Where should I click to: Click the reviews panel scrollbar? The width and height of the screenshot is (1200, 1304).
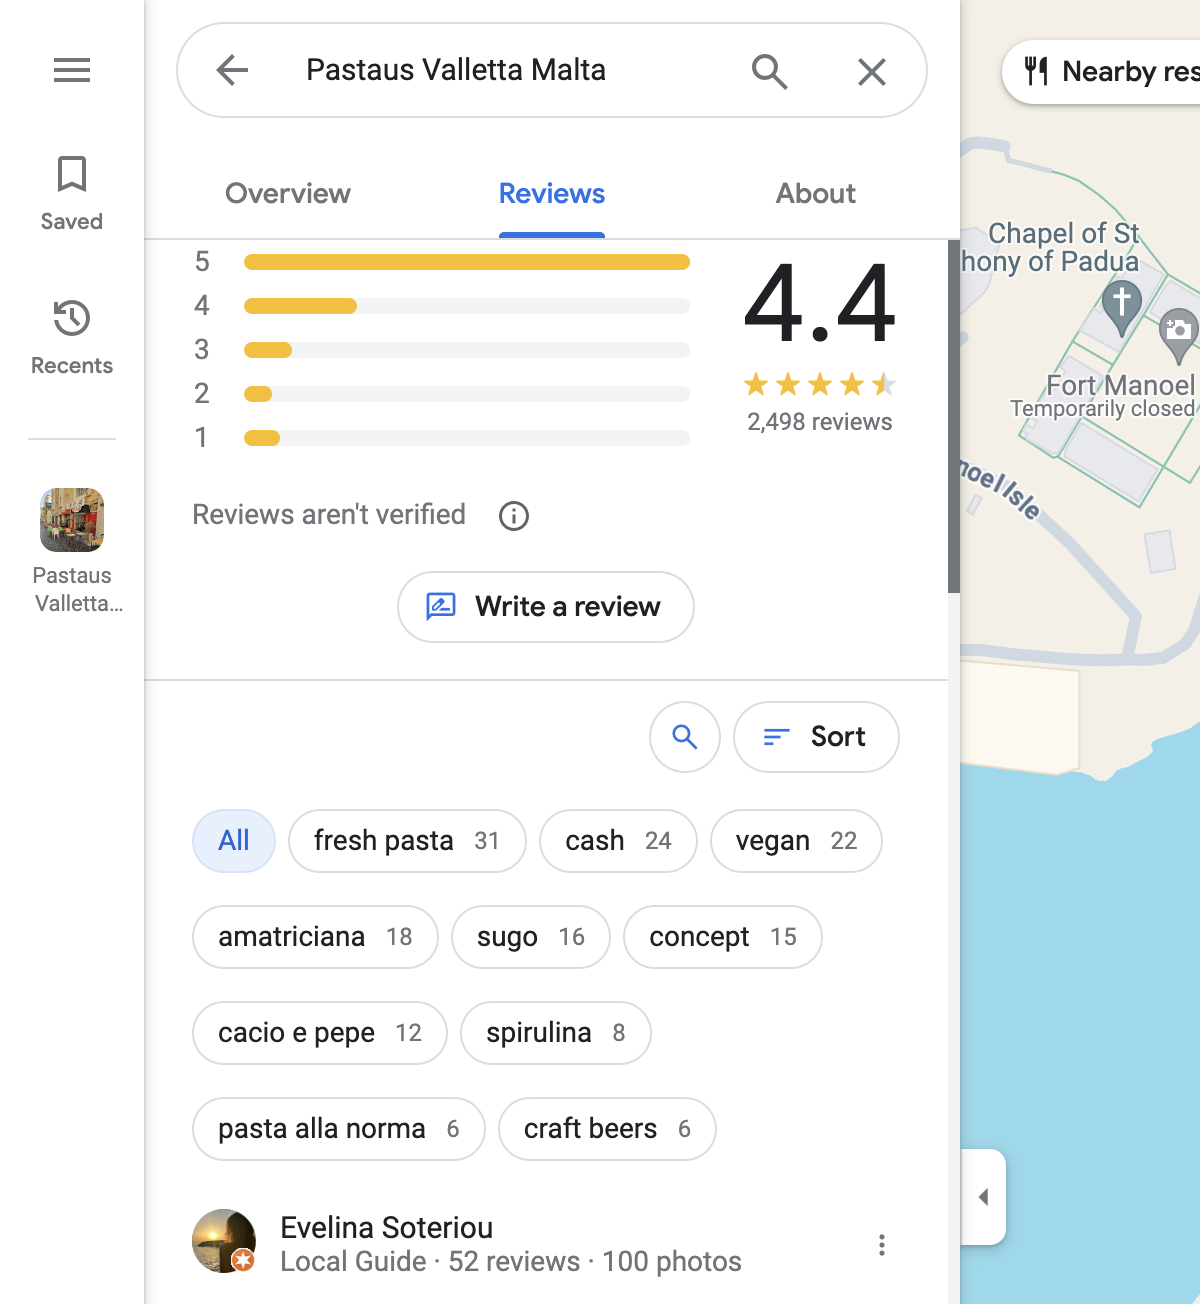[954, 417]
